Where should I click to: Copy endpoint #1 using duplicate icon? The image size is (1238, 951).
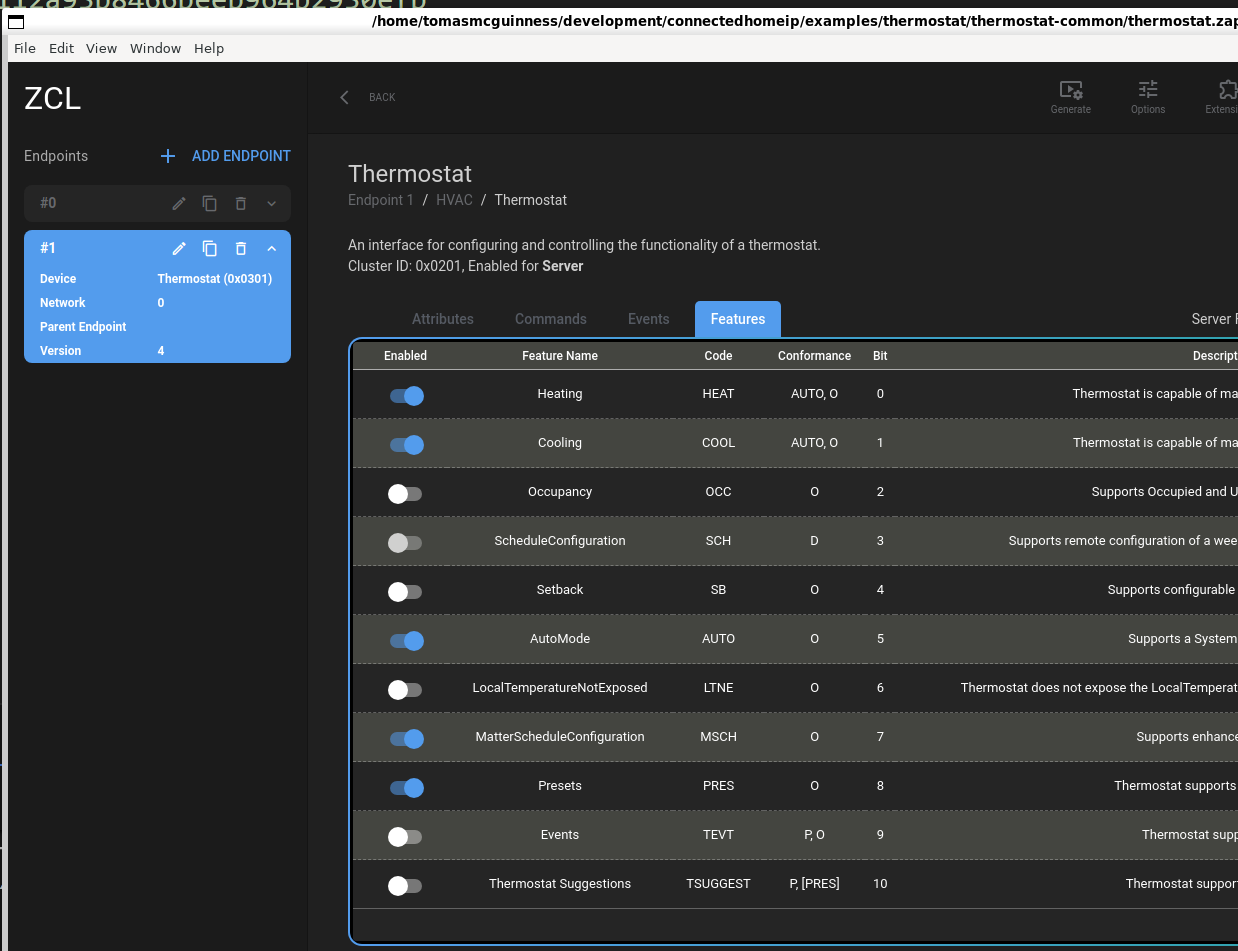point(210,248)
